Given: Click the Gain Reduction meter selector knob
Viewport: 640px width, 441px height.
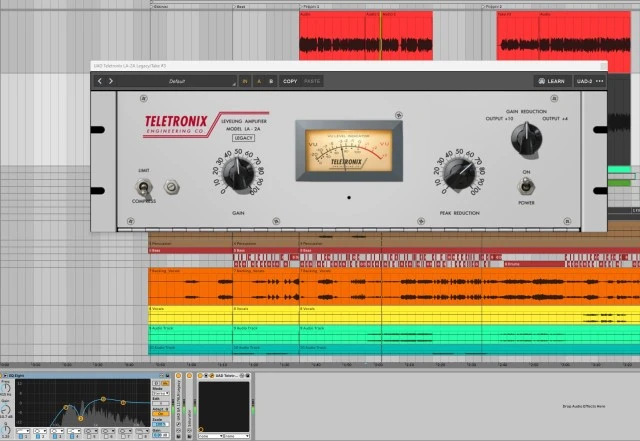Looking at the screenshot, I should pyautogui.click(x=527, y=139).
